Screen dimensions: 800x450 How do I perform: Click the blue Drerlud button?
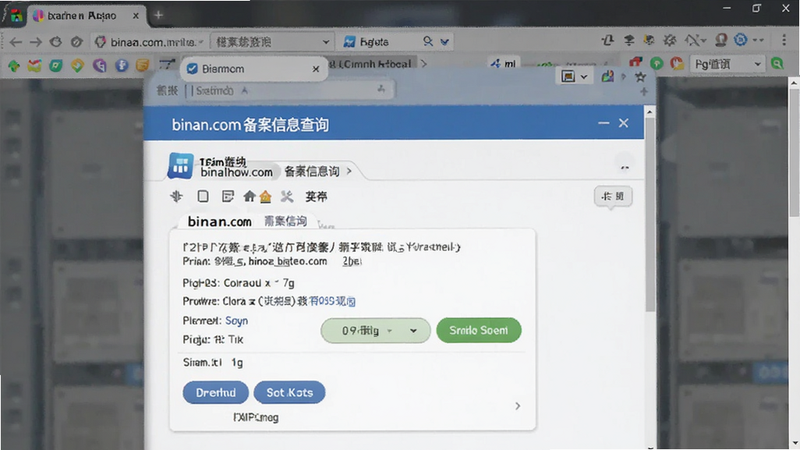point(216,392)
